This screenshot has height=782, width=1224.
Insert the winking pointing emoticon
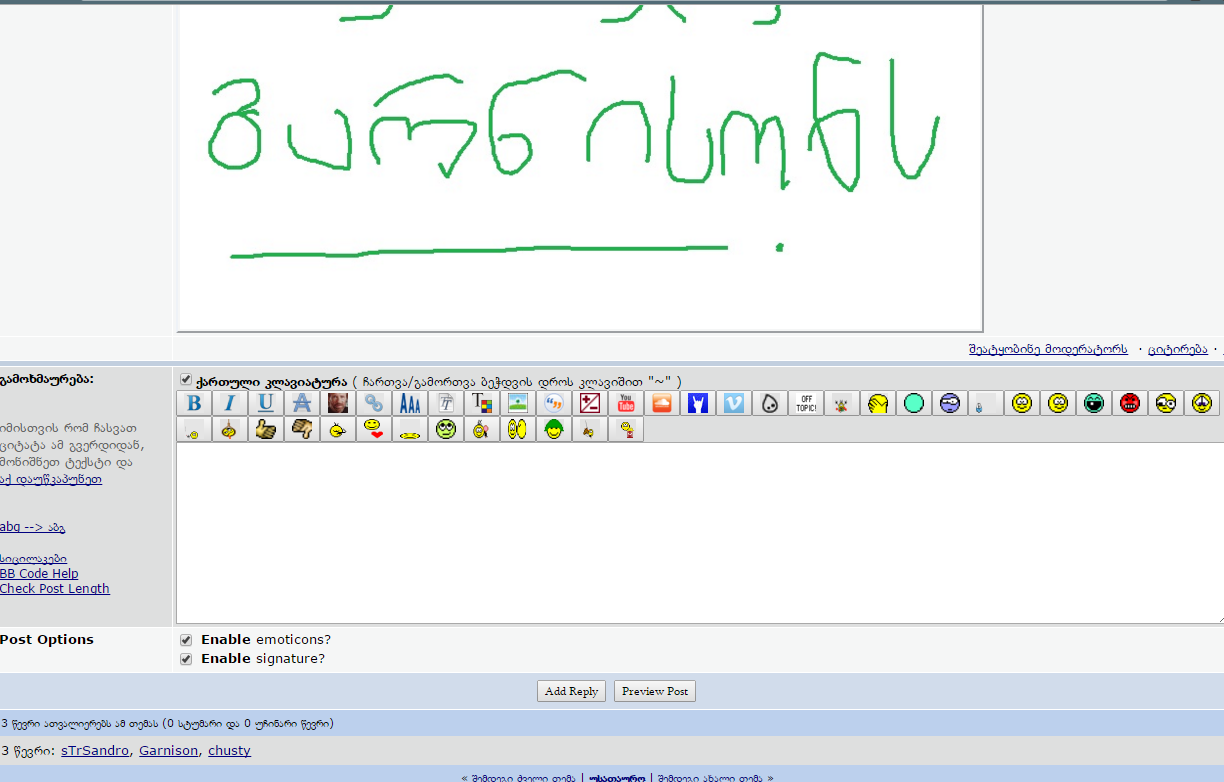338,430
